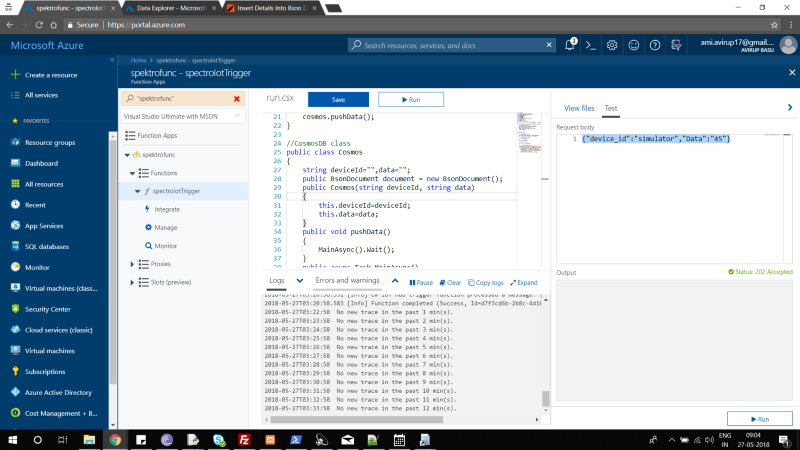Collapse the spectroIotTrigger node arrow

[137, 191]
